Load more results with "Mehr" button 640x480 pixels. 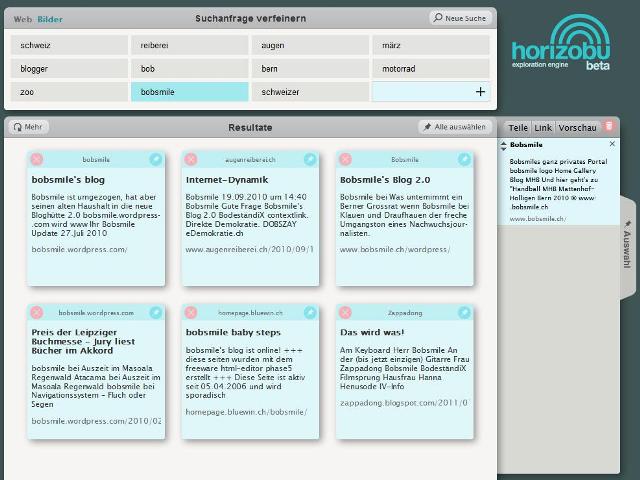click(x=29, y=127)
